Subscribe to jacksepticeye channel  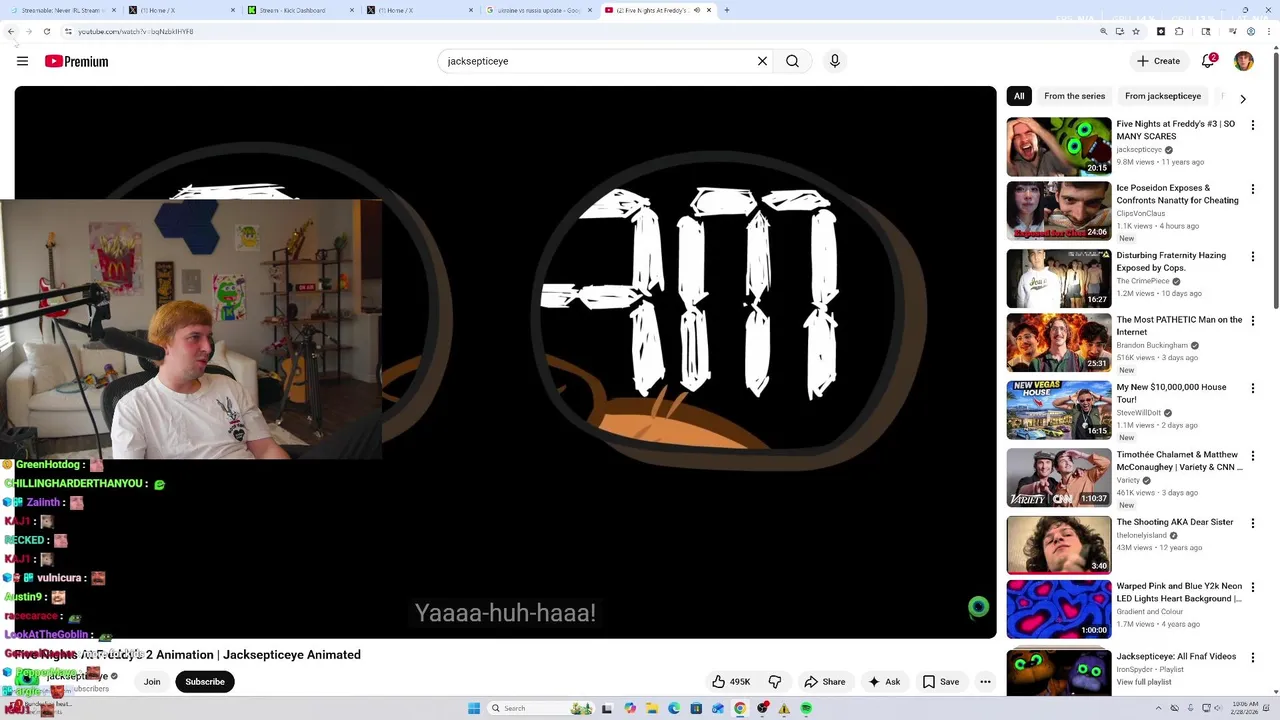tap(205, 682)
